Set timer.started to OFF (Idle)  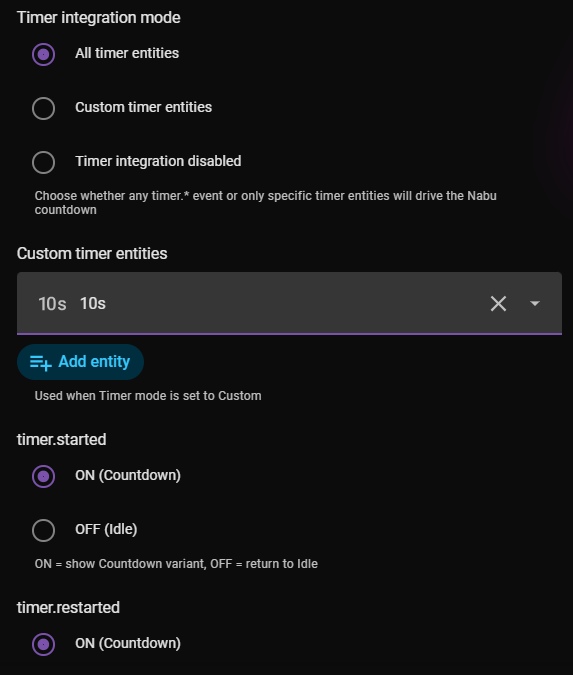(43, 530)
